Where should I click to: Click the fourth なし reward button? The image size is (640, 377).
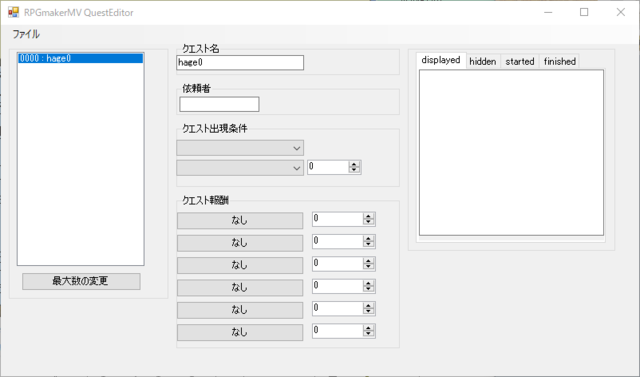click(x=240, y=288)
